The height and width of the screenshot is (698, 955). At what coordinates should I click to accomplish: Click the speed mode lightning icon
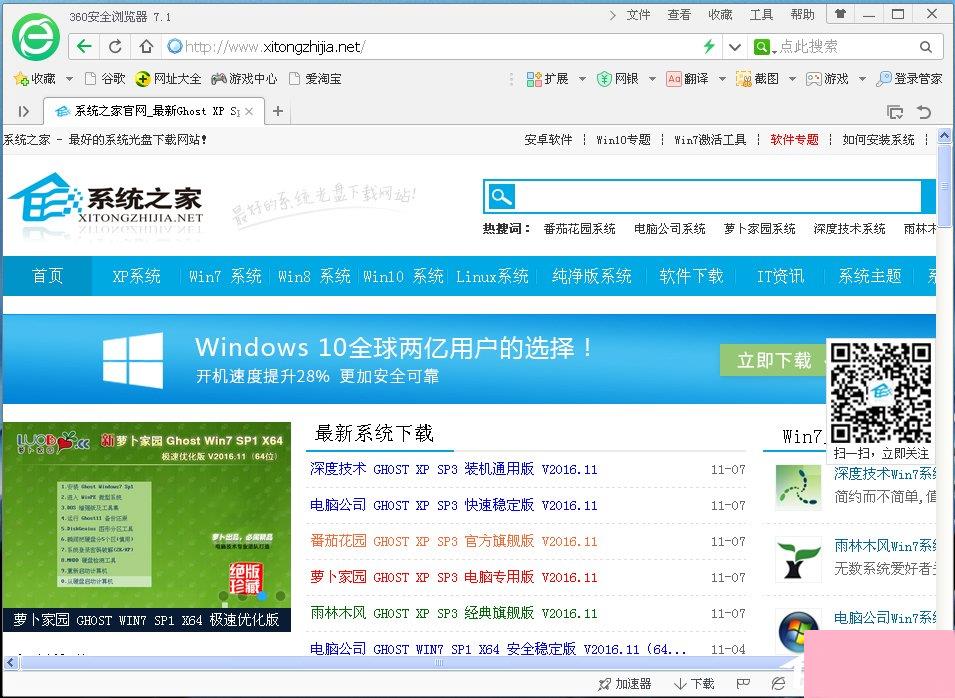point(708,46)
